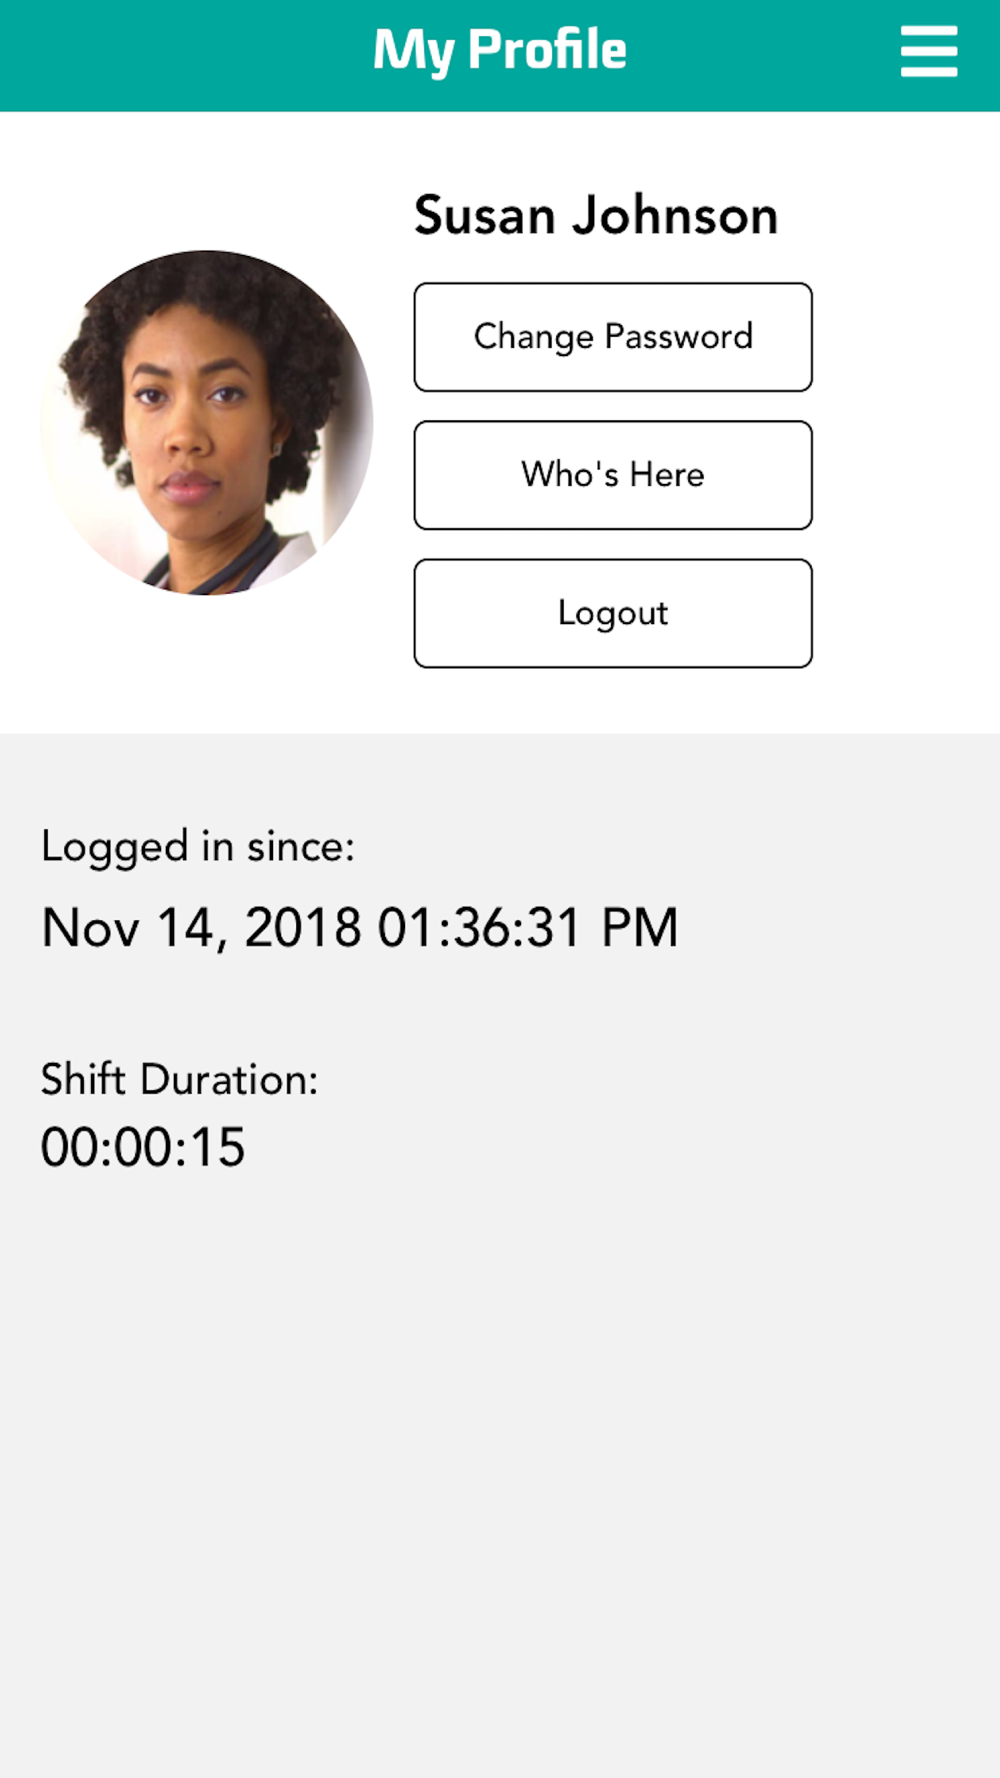
Task: Click the word Password on the Change Password button
Action: 679,337
